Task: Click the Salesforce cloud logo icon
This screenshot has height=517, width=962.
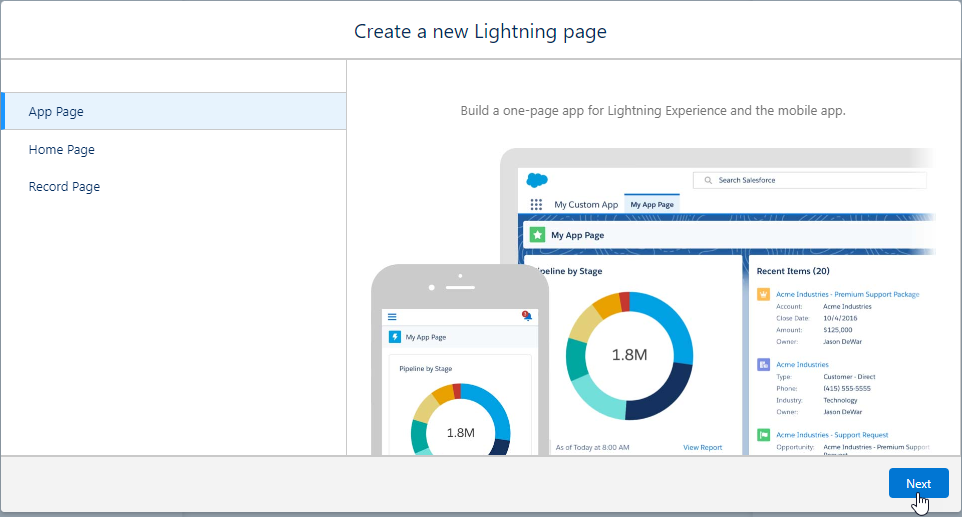Action: 538,180
